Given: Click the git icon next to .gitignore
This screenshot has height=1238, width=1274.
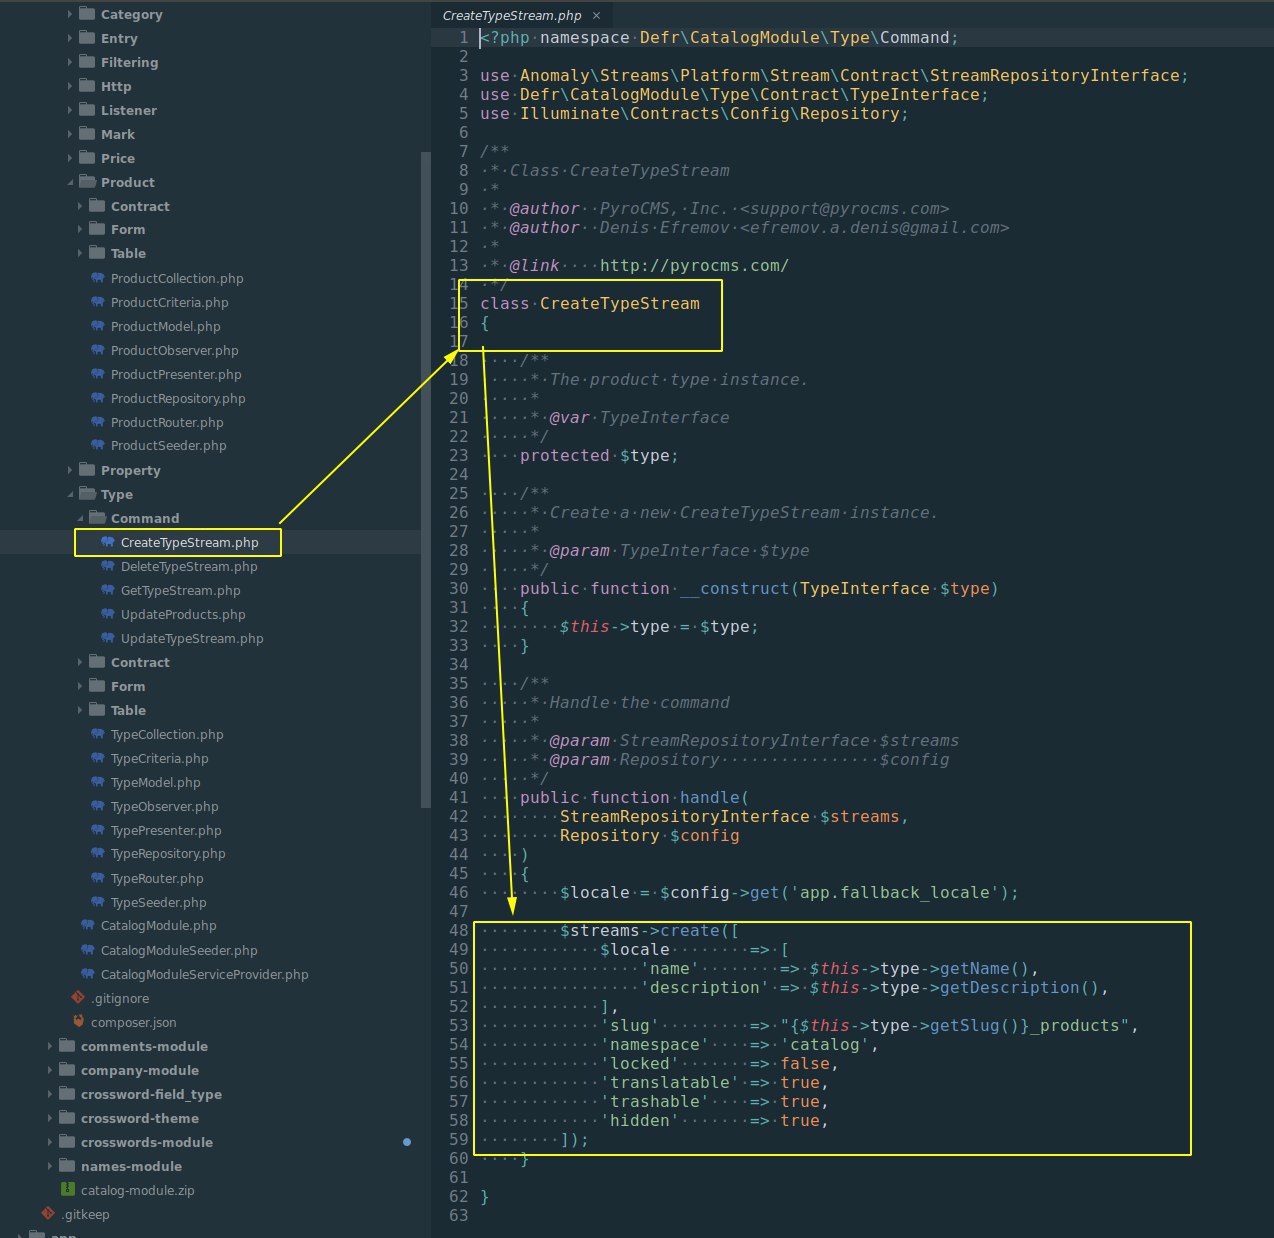Looking at the screenshot, I should point(78,998).
